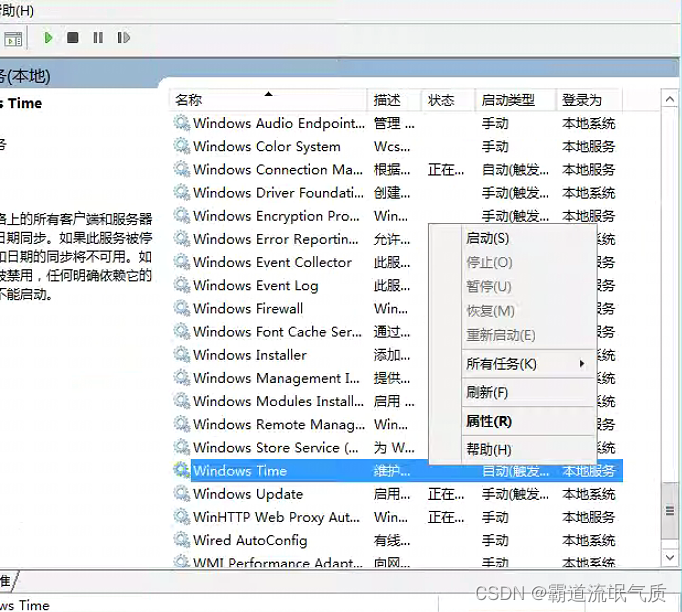Click the vertical scrollbar thumb
This screenshot has width=682, height=612.
[x=670, y=511]
